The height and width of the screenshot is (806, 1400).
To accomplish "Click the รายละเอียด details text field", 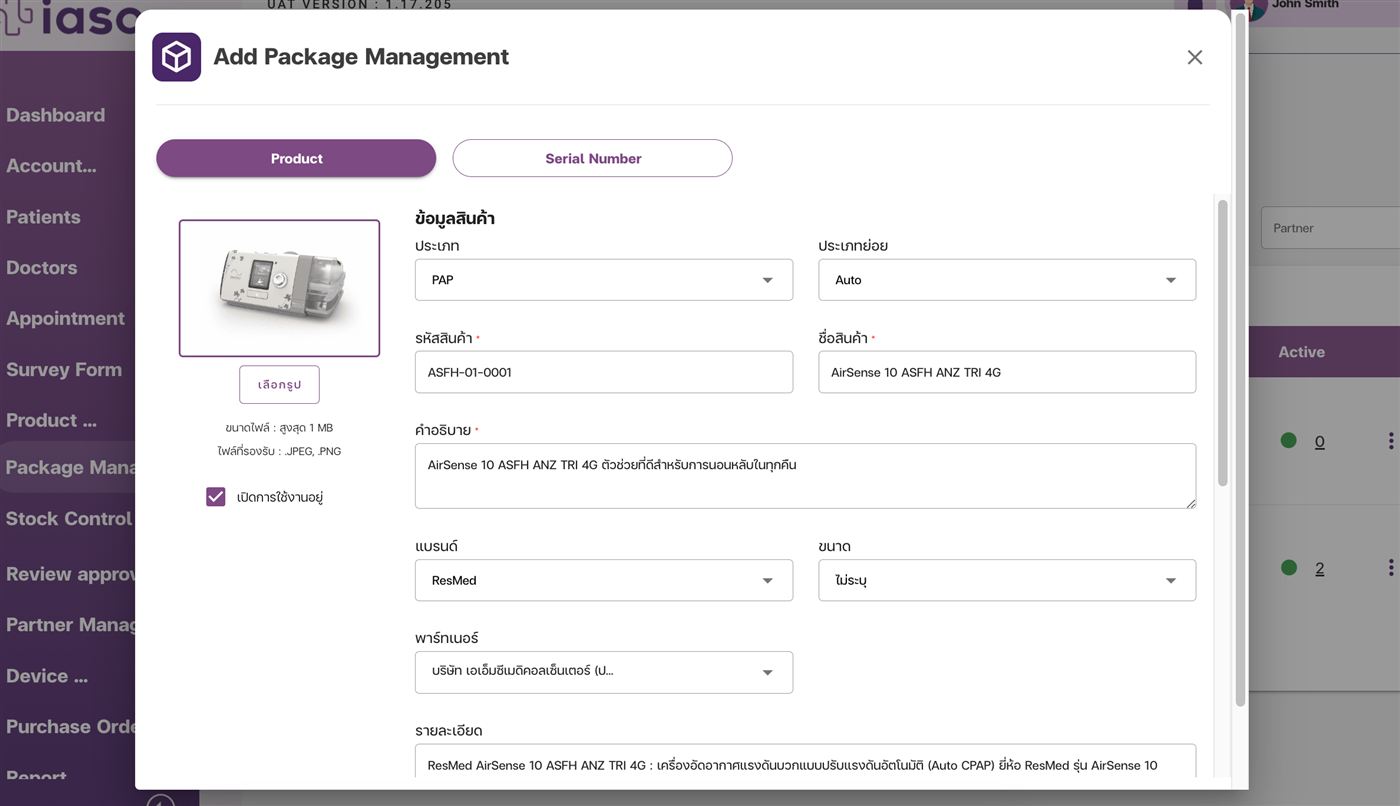I will [805, 762].
